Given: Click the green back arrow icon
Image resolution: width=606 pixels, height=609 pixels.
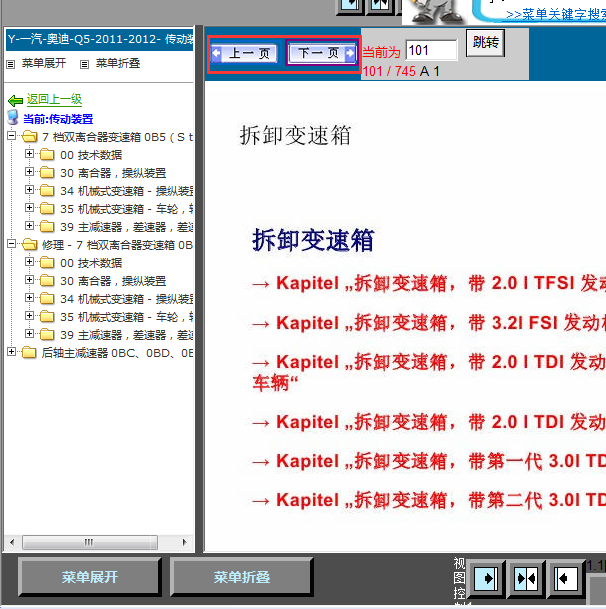Looking at the screenshot, I should pyautogui.click(x=16, y=101).
